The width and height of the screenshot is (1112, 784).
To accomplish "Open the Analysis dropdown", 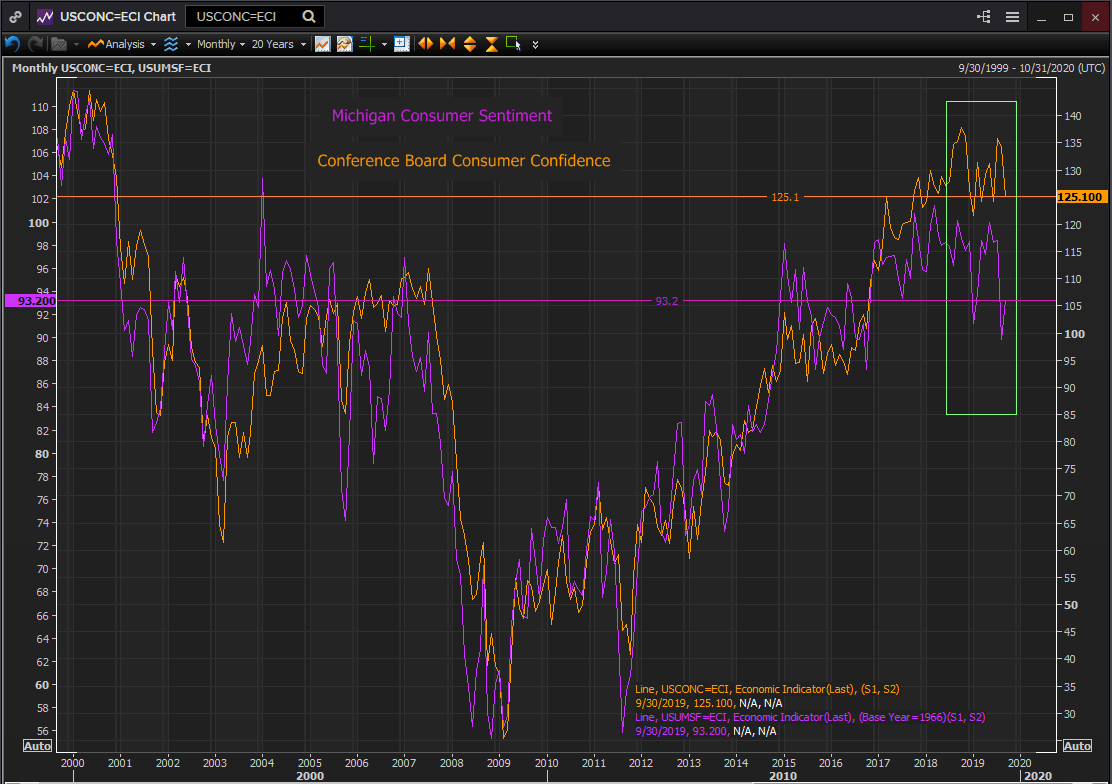I will [x=122, y=44].
